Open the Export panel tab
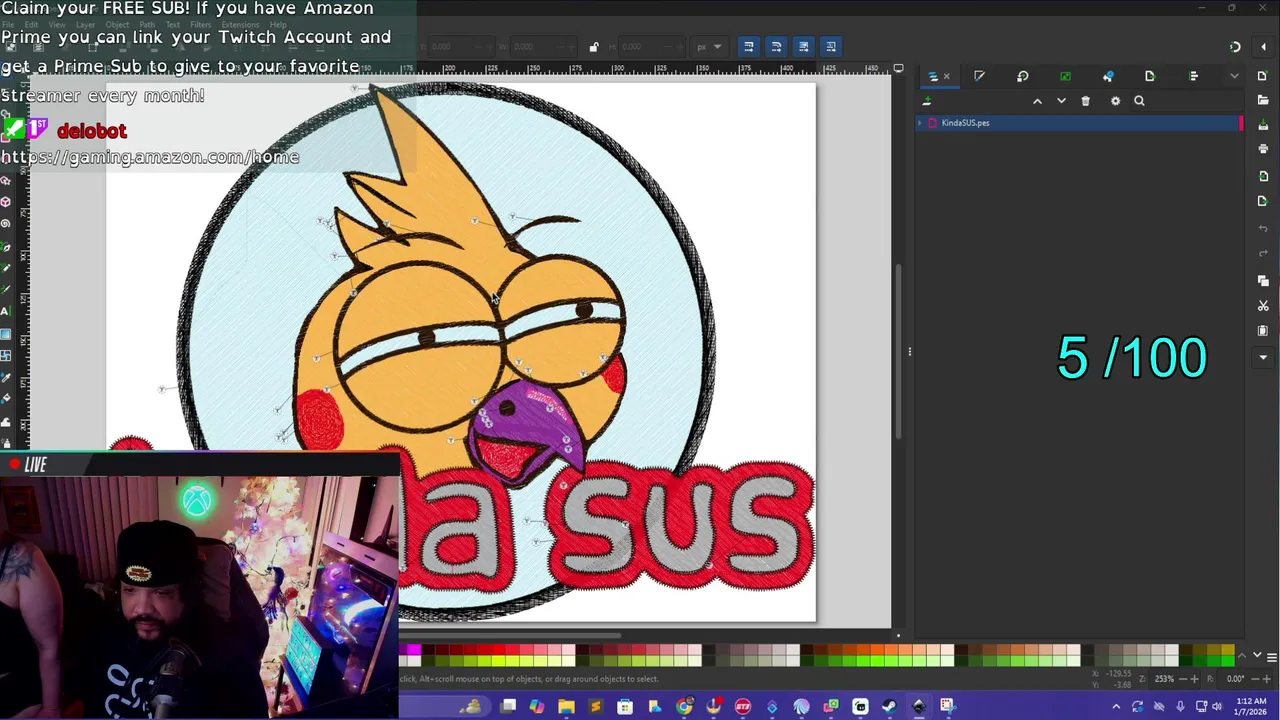Viewport: 1280px width, 720px height. point(1149,76)
